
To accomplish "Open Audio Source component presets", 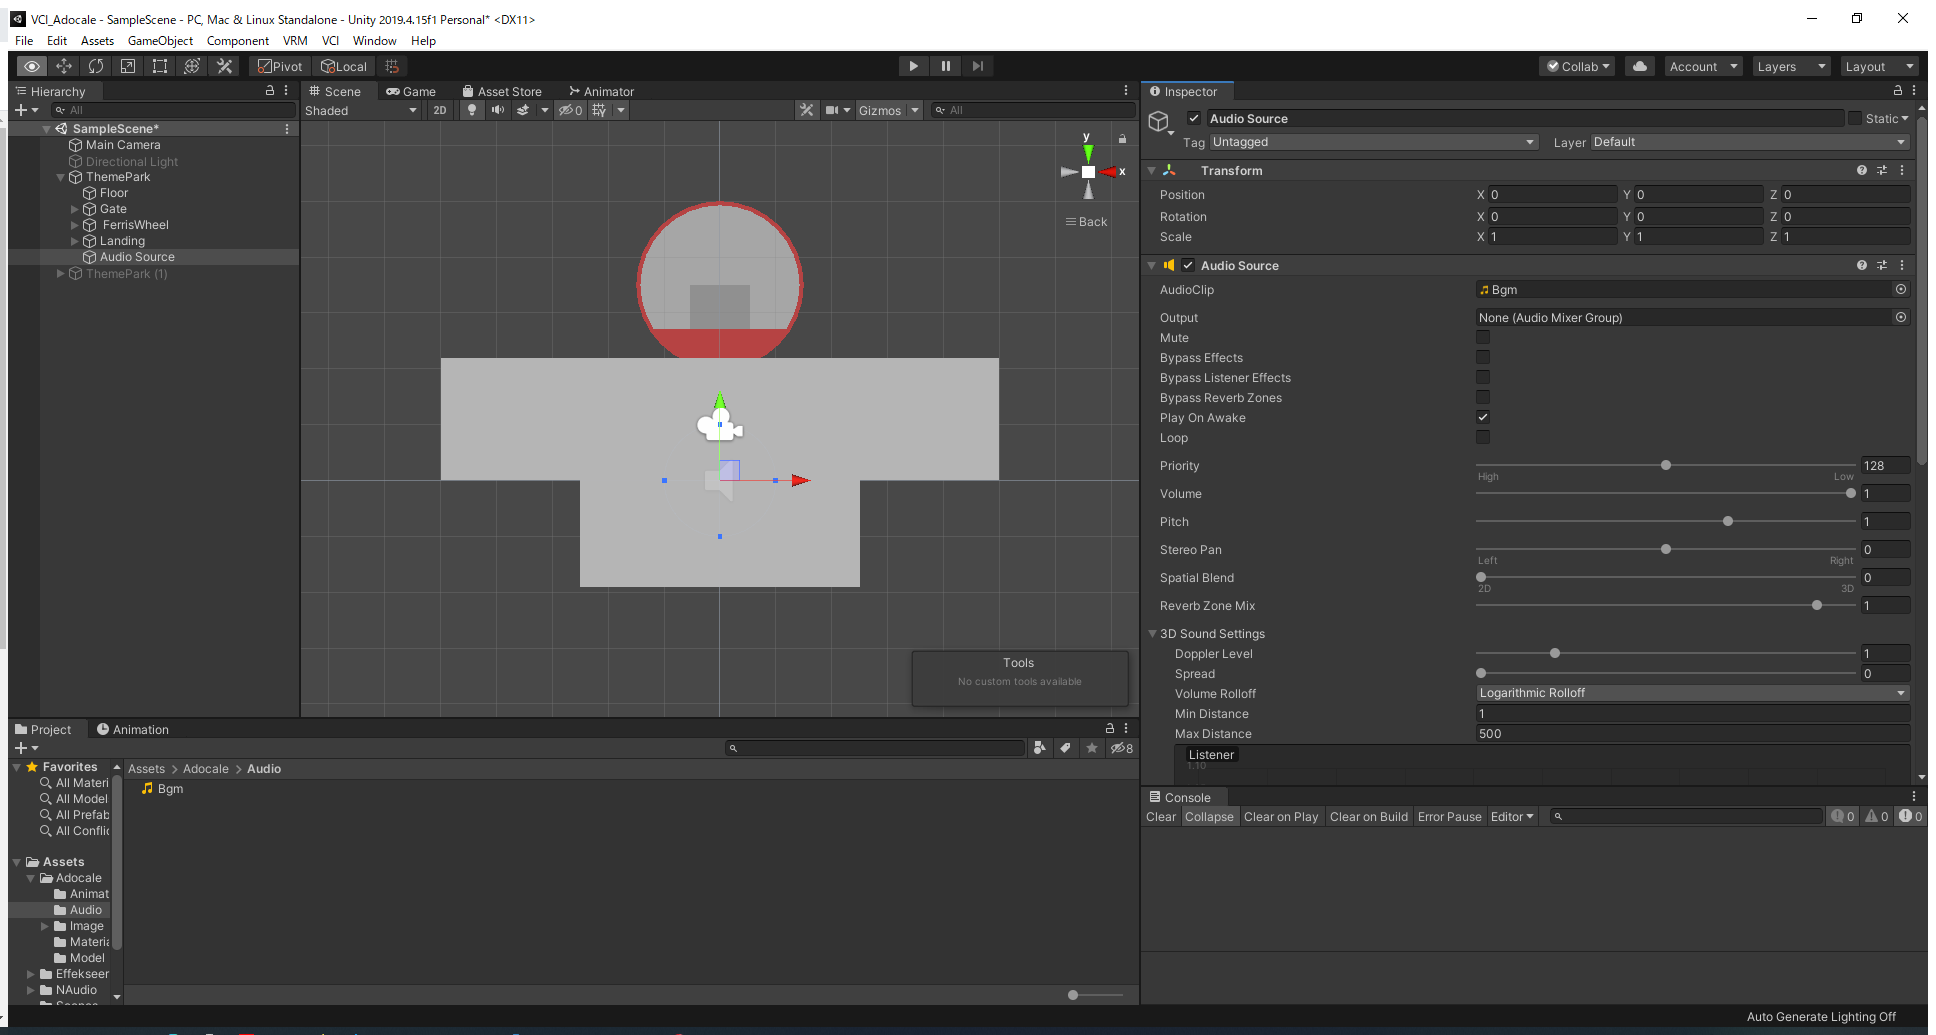I will click(x=1882, y=266).
